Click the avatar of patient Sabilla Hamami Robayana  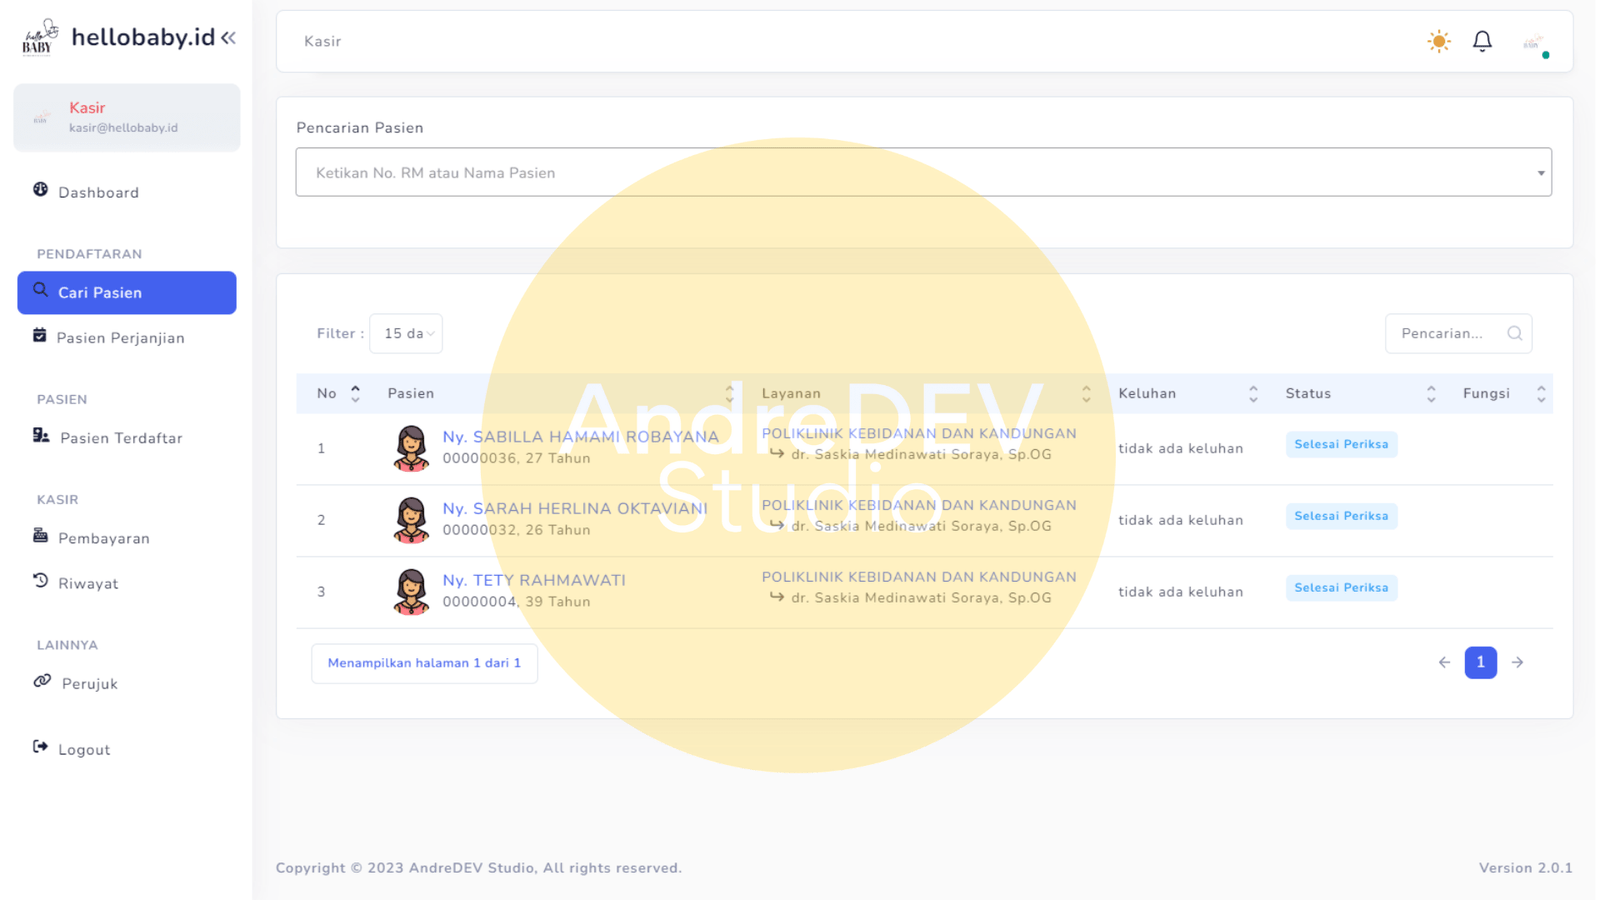pyautogui.click(x=410, y=448)
